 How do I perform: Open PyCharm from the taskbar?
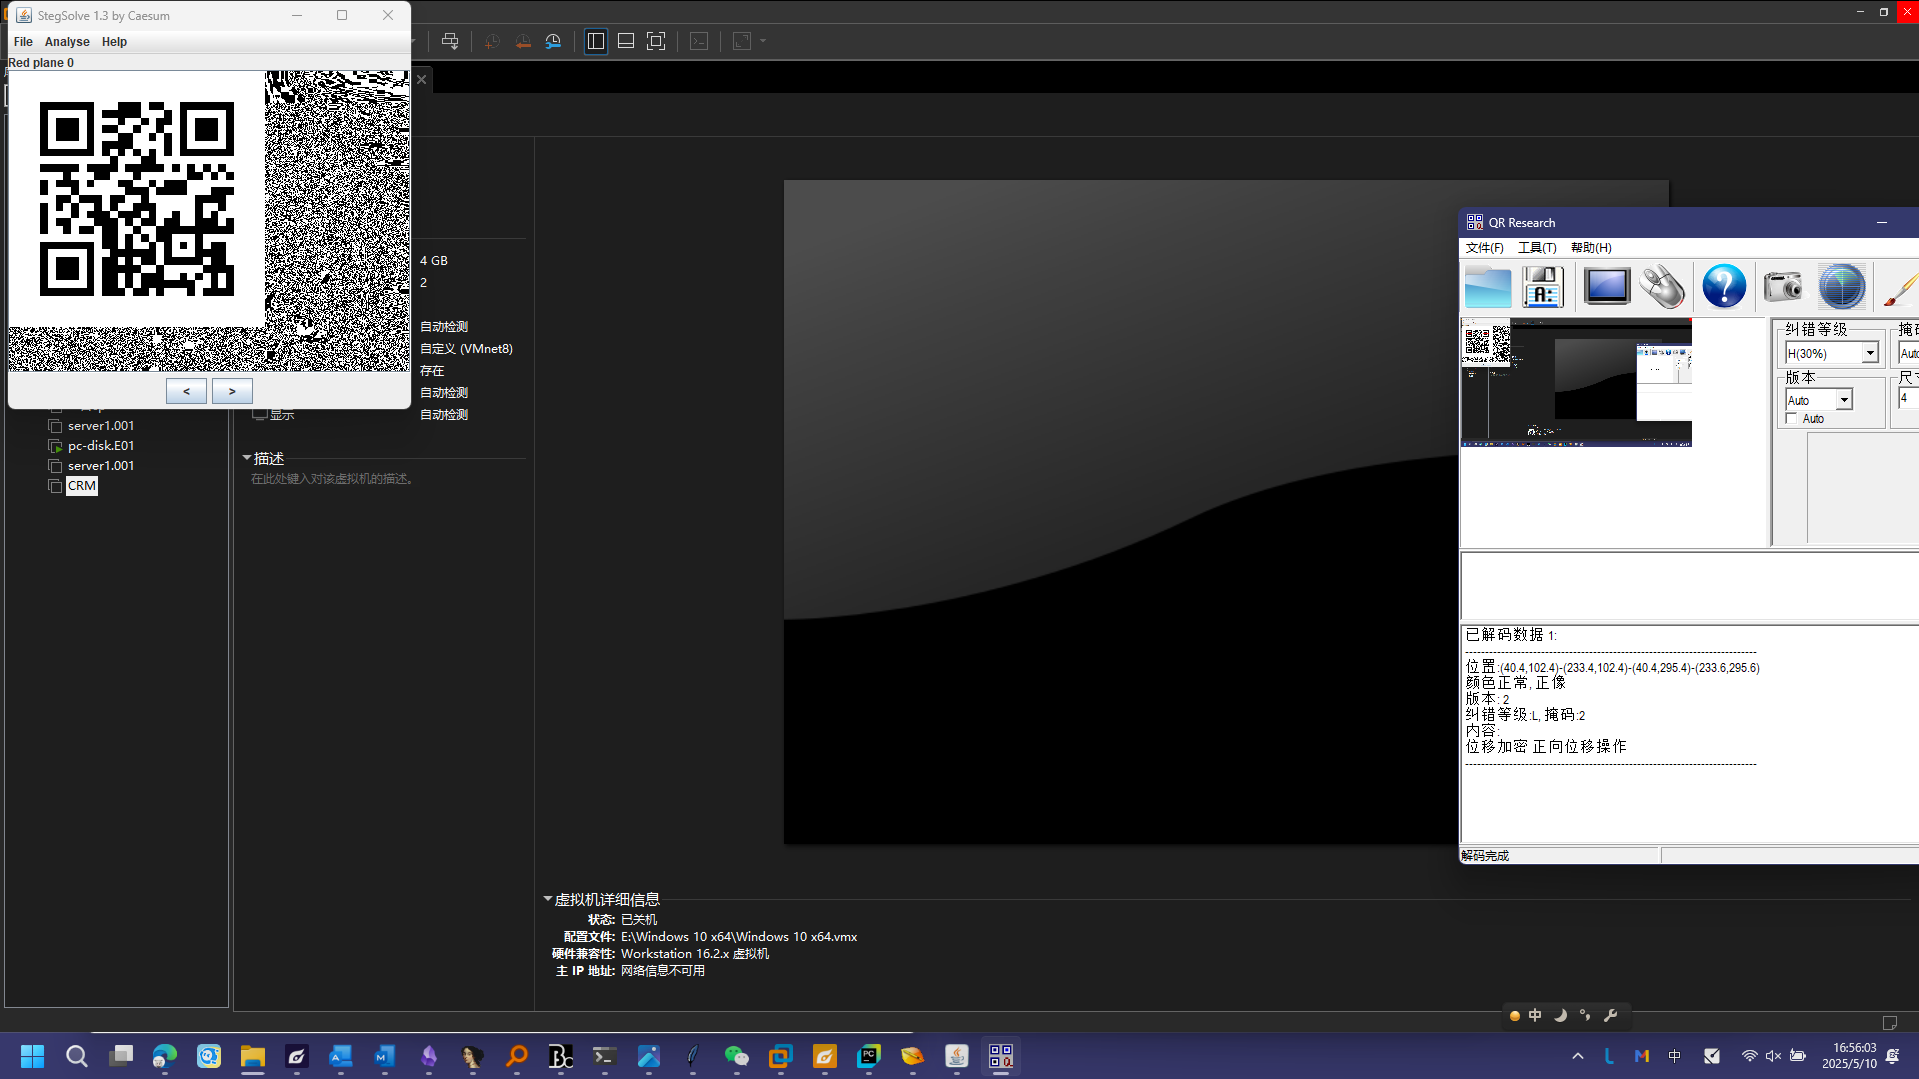pos(868,1056)
